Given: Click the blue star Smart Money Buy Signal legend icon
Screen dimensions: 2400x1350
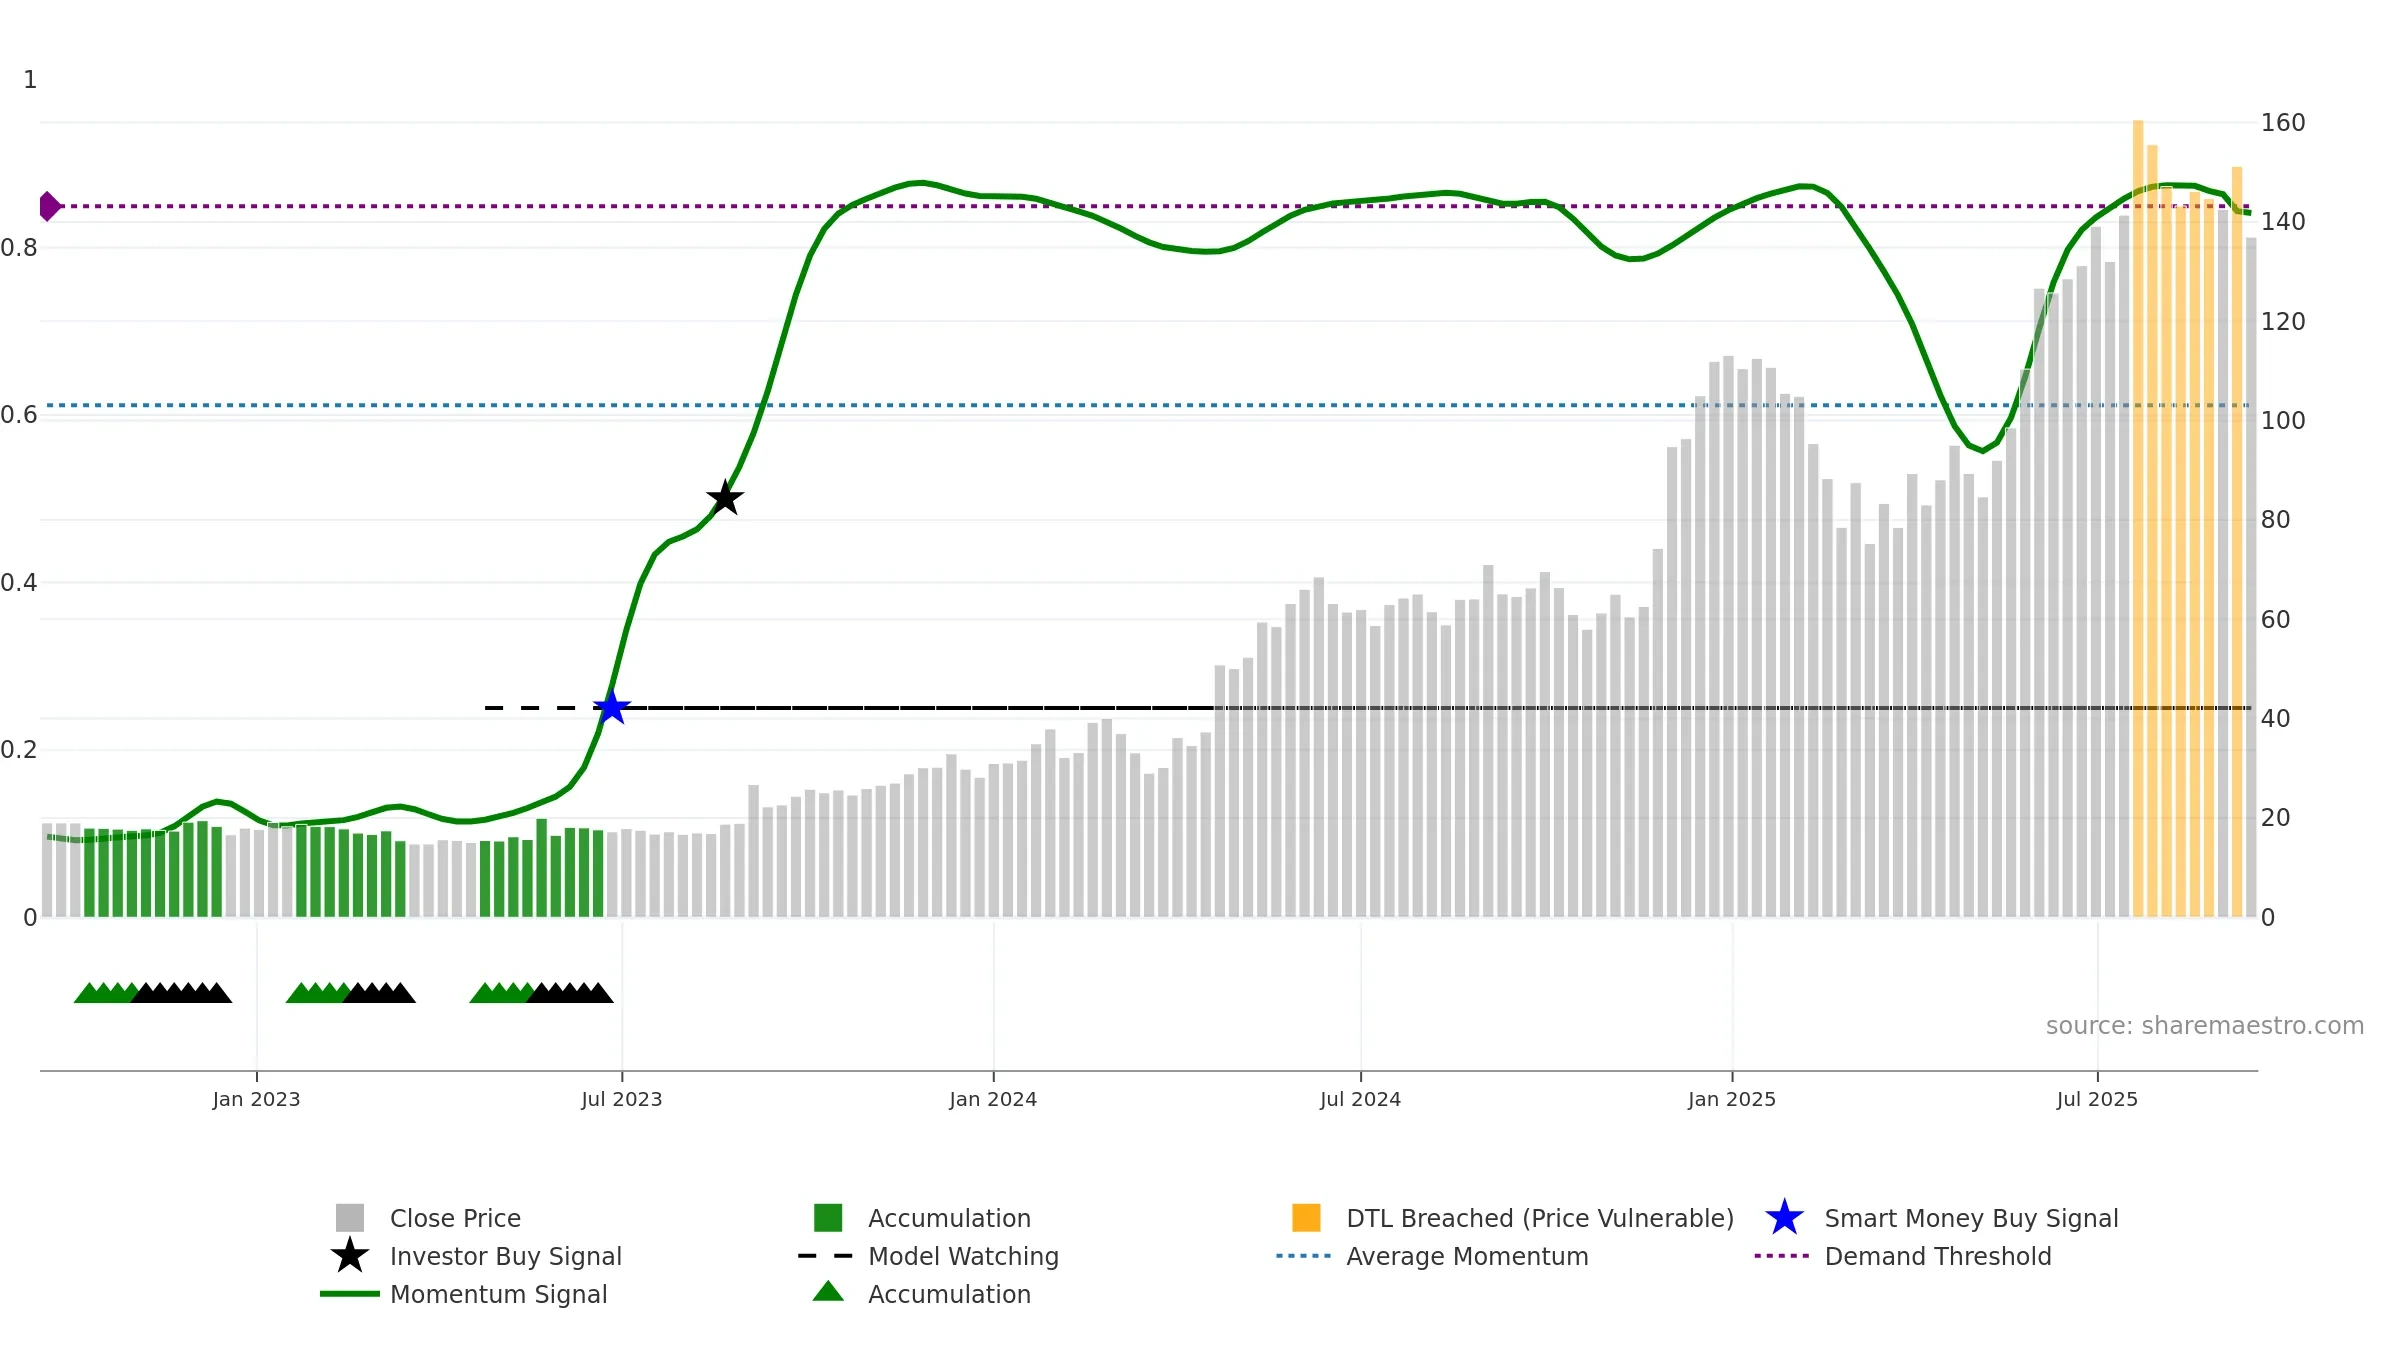Looking at the screenshot, I should (1784, 1218).
